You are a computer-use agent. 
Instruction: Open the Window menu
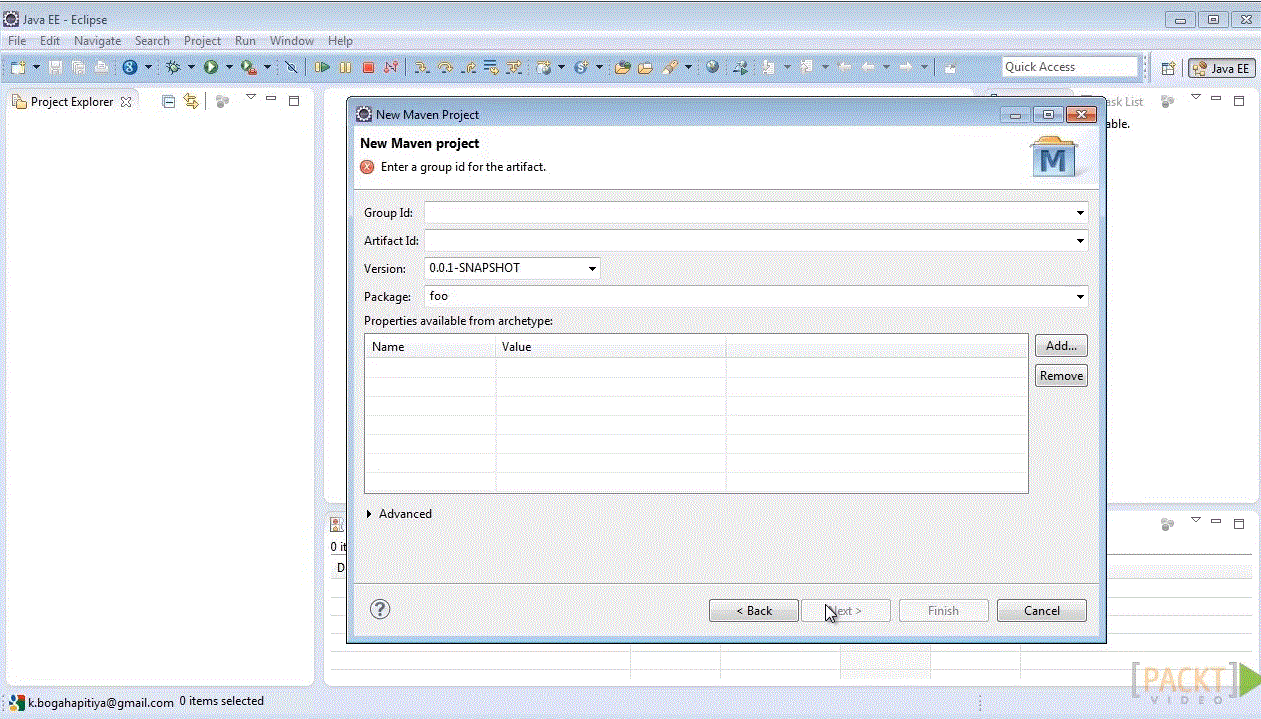pyautogui.click(x=292, y=41)
